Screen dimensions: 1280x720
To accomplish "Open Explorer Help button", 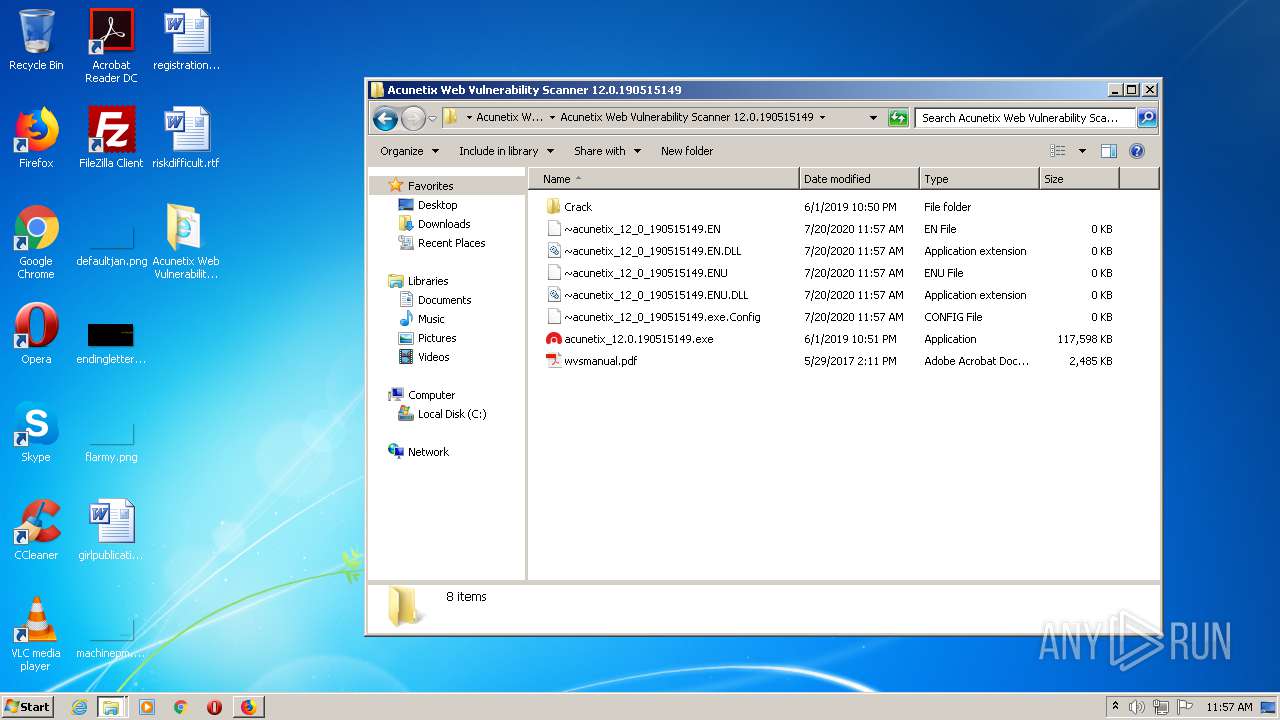I will pyautogui.click(x=1137, y=151).
